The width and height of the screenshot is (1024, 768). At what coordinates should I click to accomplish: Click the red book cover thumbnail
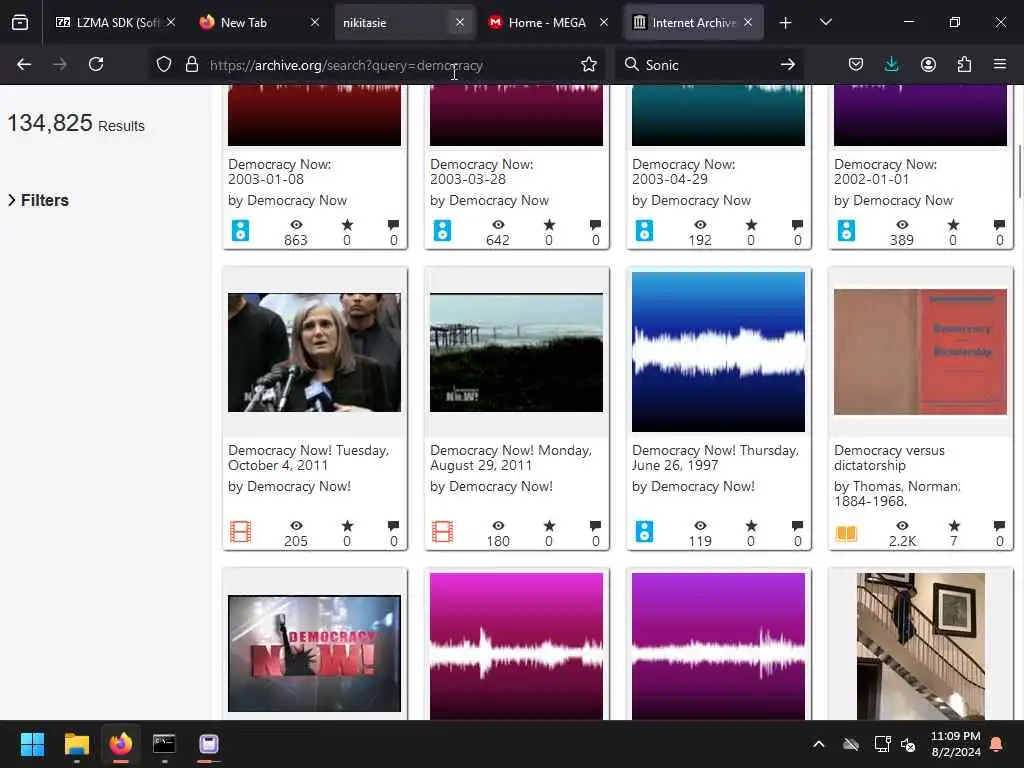(x=920, y=352)
